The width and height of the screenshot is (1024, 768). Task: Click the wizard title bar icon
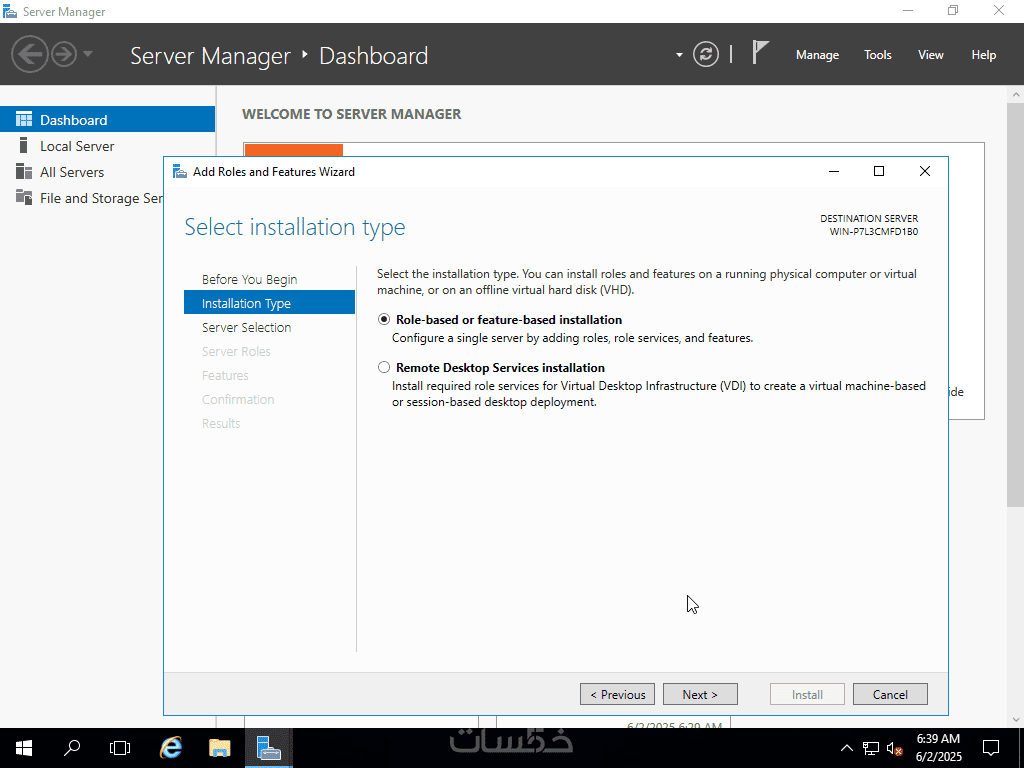180,171
